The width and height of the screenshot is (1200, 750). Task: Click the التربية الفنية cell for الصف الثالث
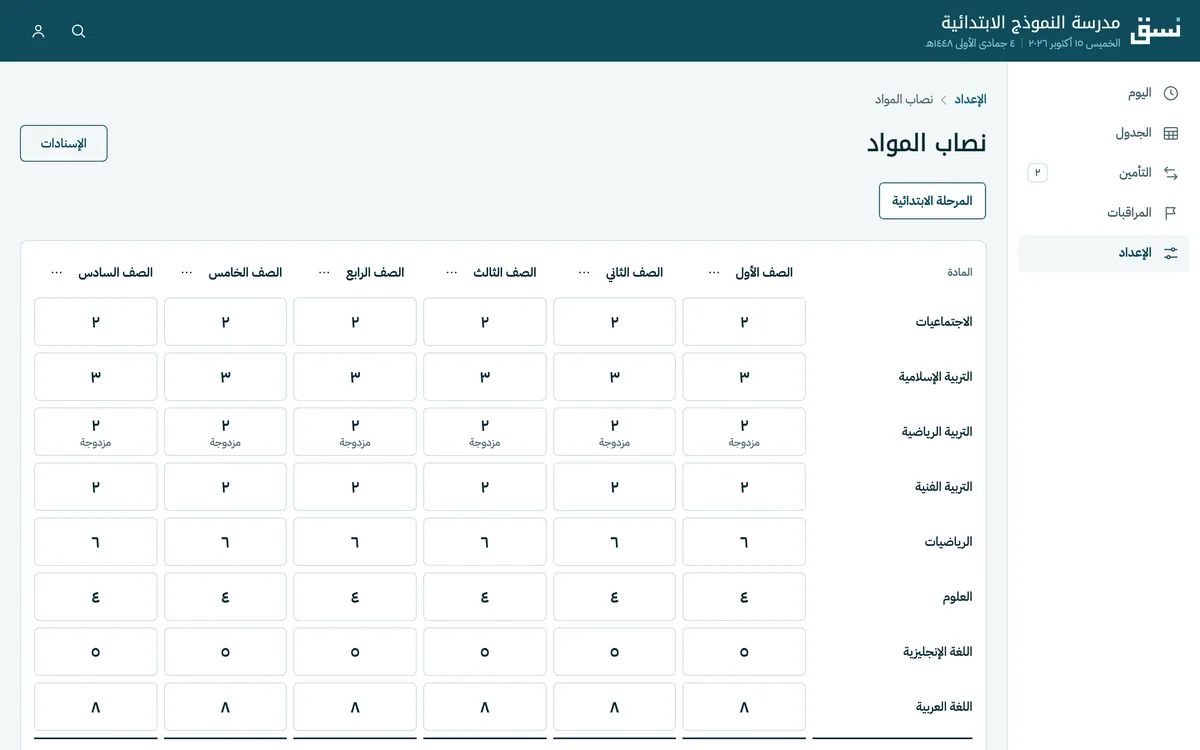click(x=485, y=487)
